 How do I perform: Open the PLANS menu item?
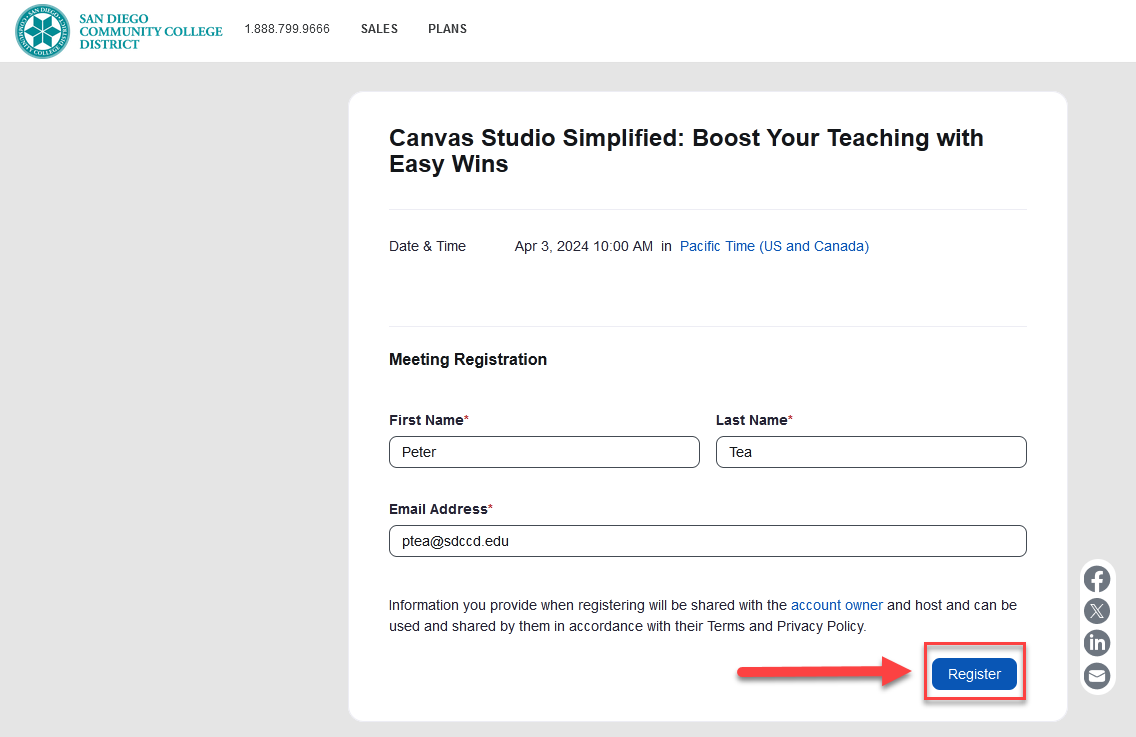pyautogui.click(x=447, y=29)
